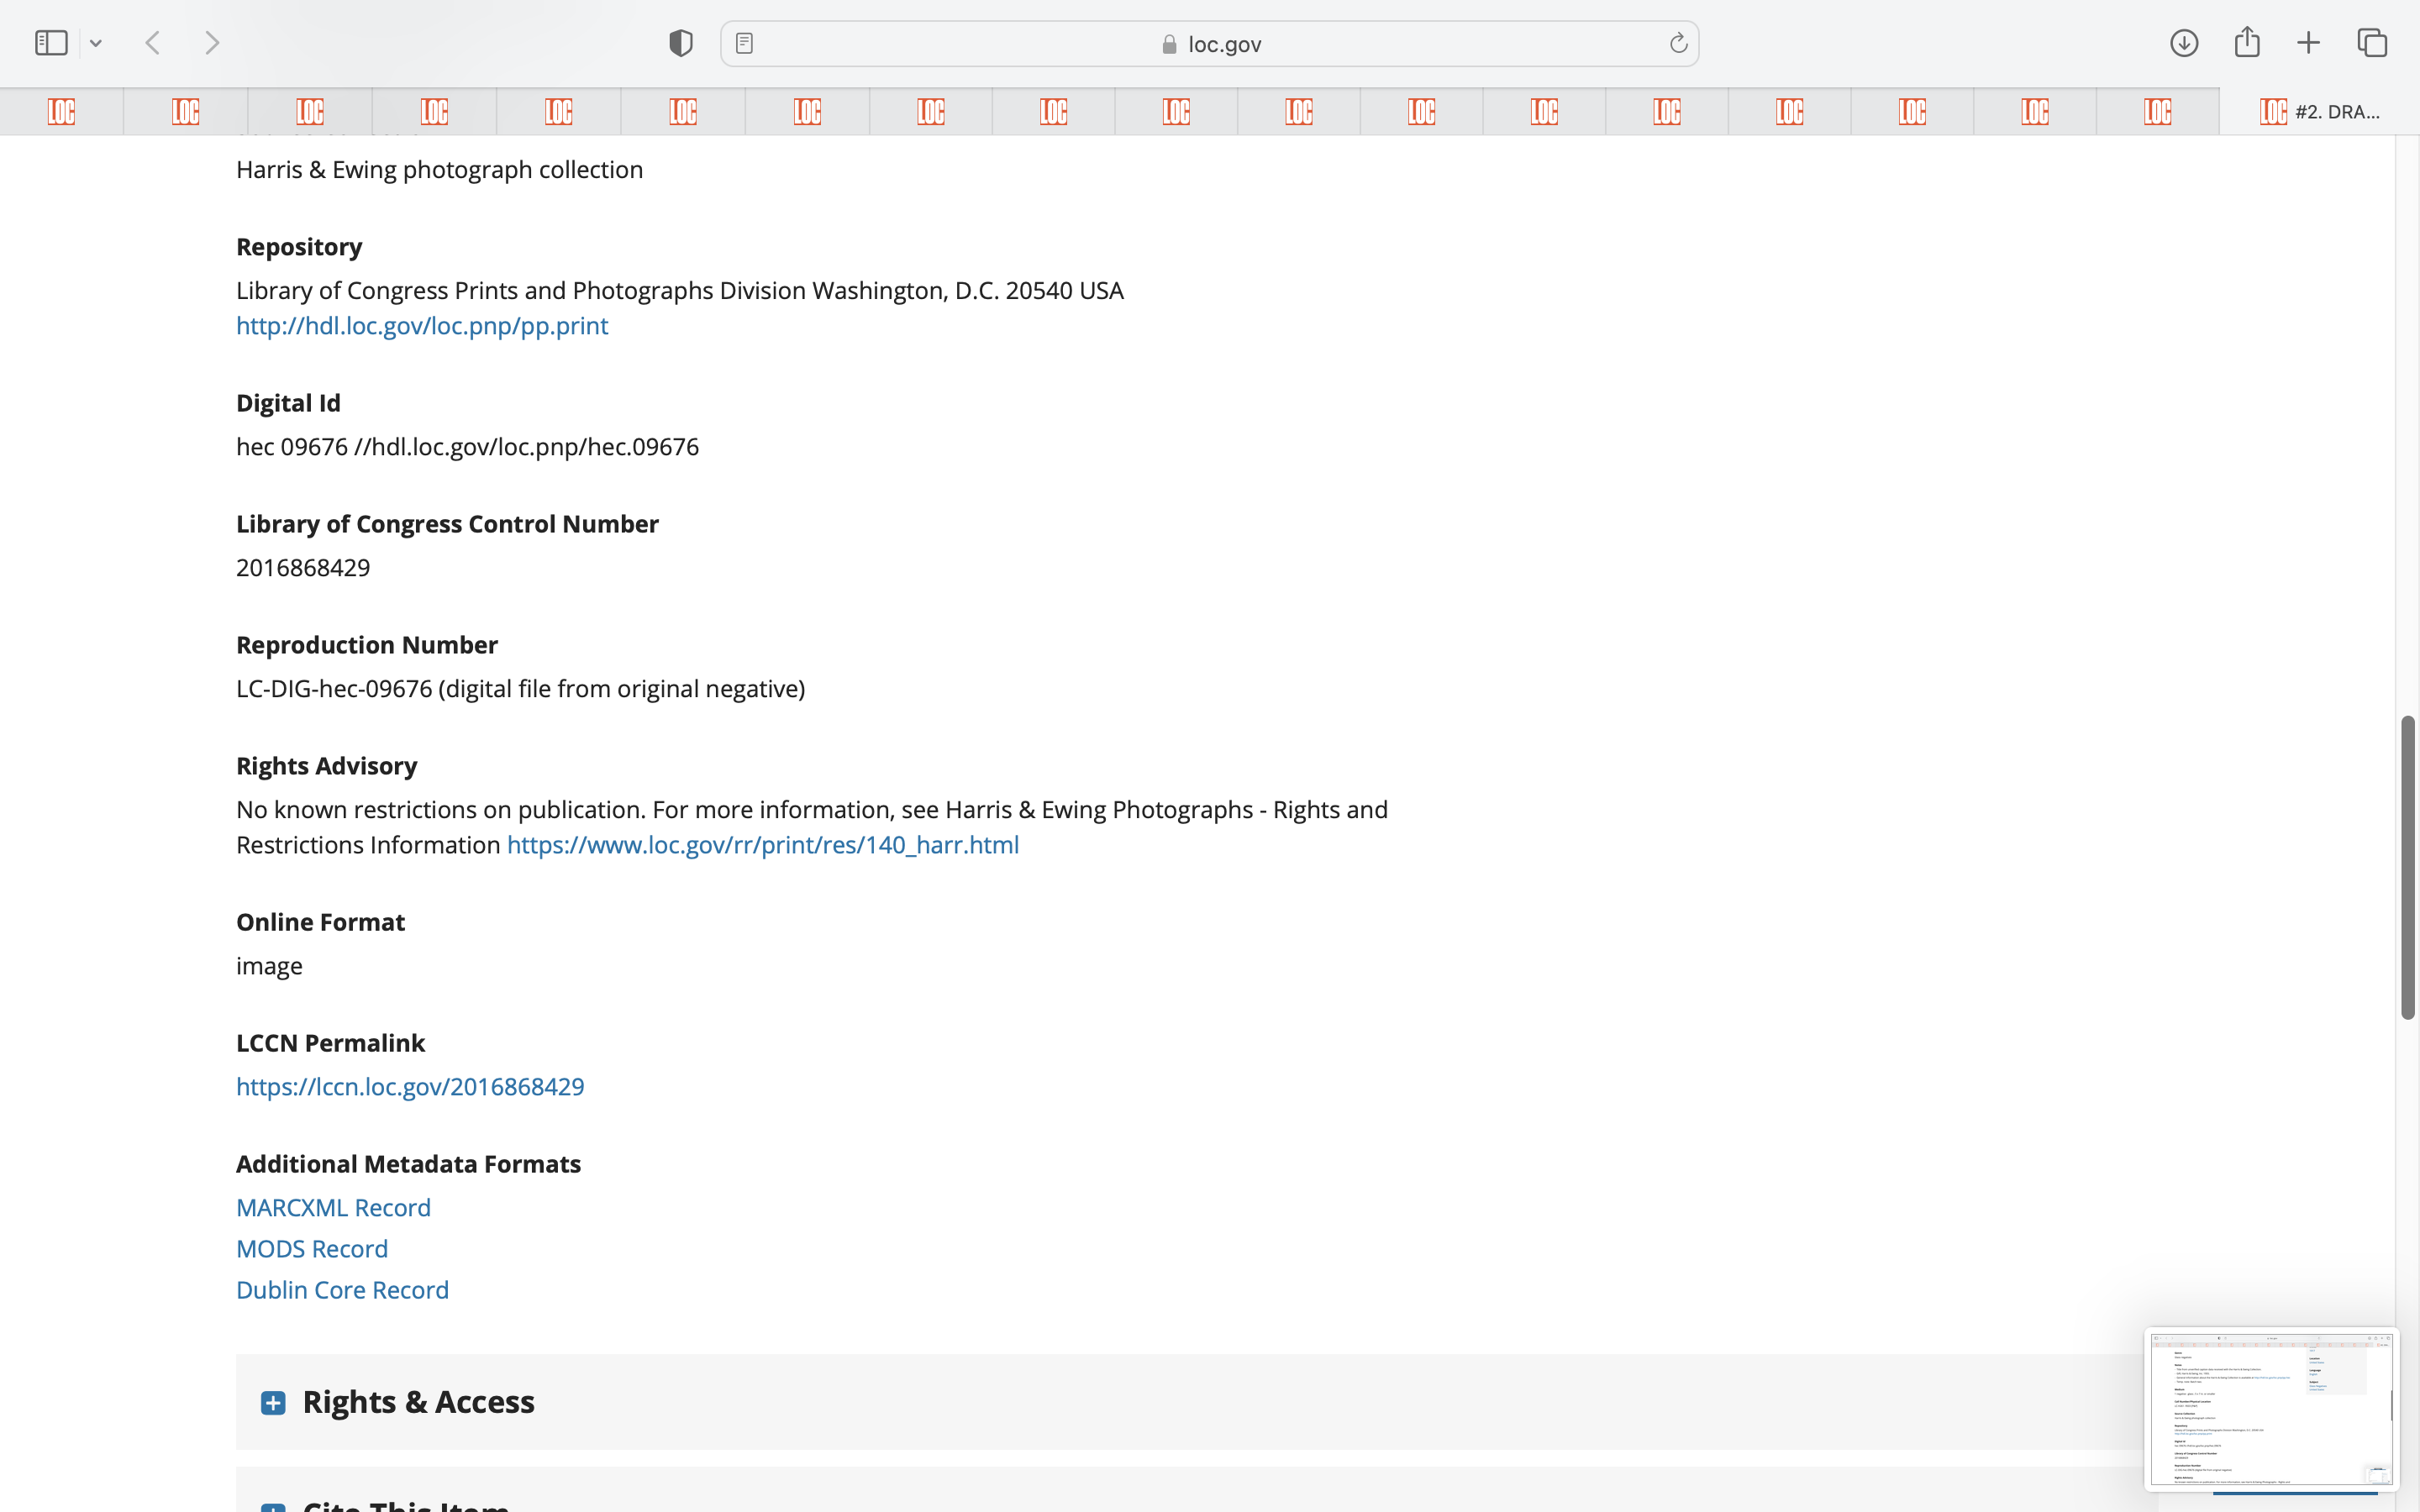The width and height of the screenshot is (2420, 1512).
Task: Click the LCCN permalink URL
Action: (410, 1086)
